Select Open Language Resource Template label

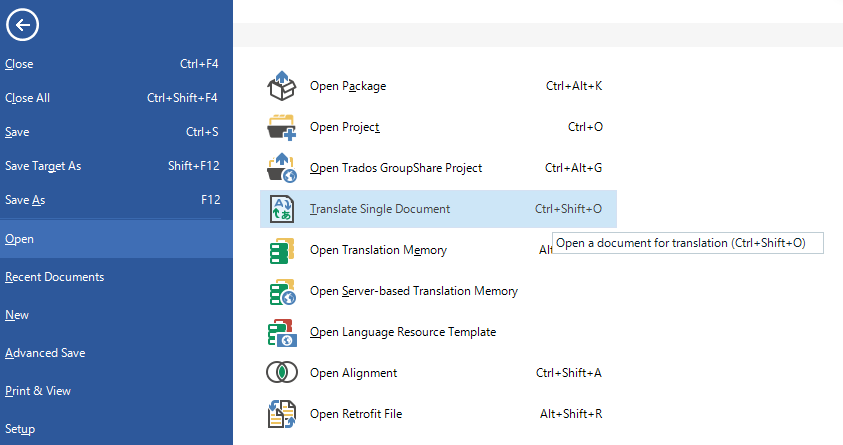(x=403, y=332)
